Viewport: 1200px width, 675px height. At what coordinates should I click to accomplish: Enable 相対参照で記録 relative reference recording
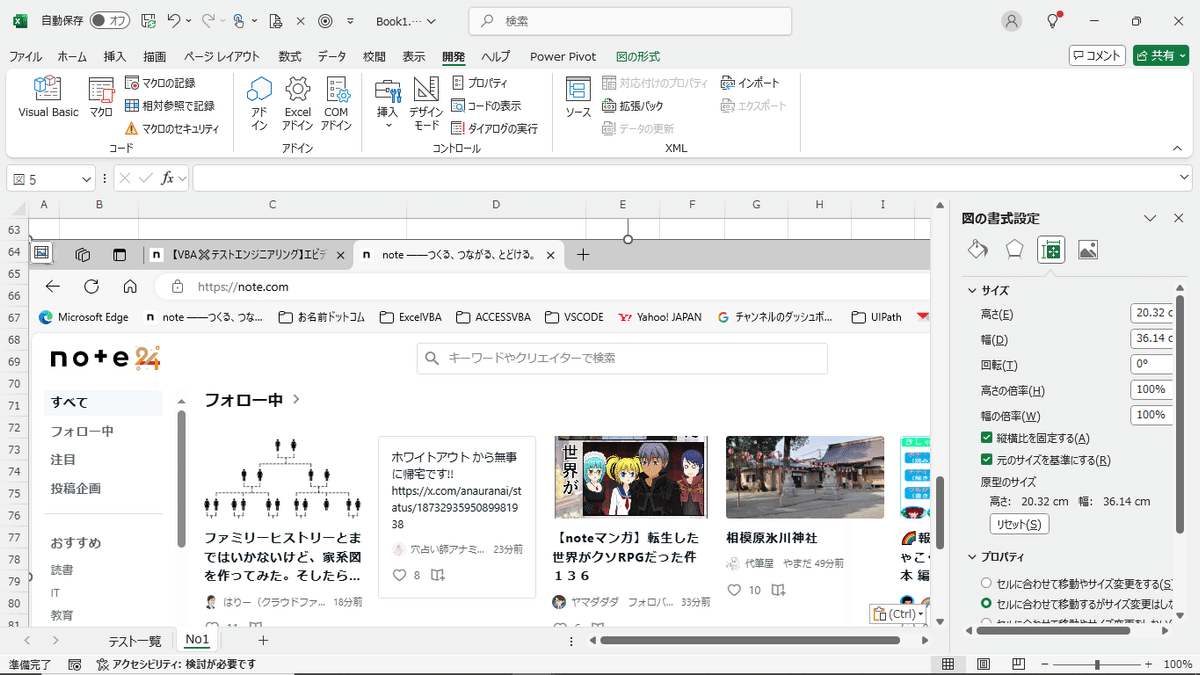pos(169,106)
